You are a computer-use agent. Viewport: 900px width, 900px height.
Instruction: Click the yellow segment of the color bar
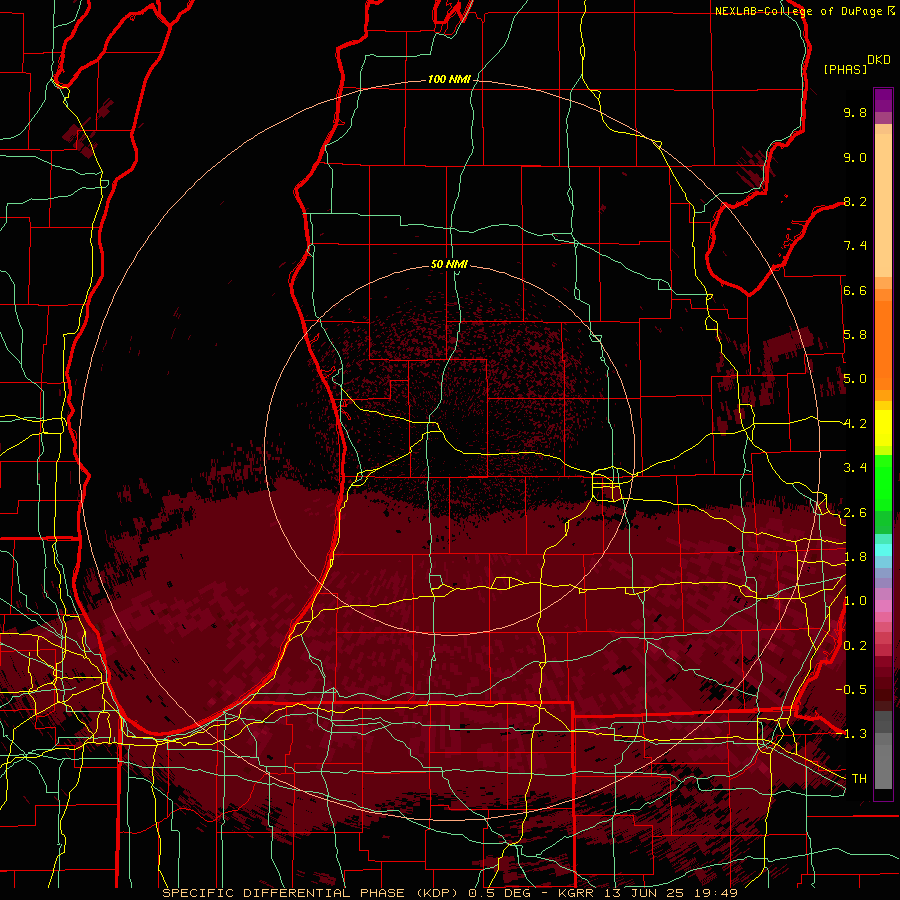tap(883, 428)
